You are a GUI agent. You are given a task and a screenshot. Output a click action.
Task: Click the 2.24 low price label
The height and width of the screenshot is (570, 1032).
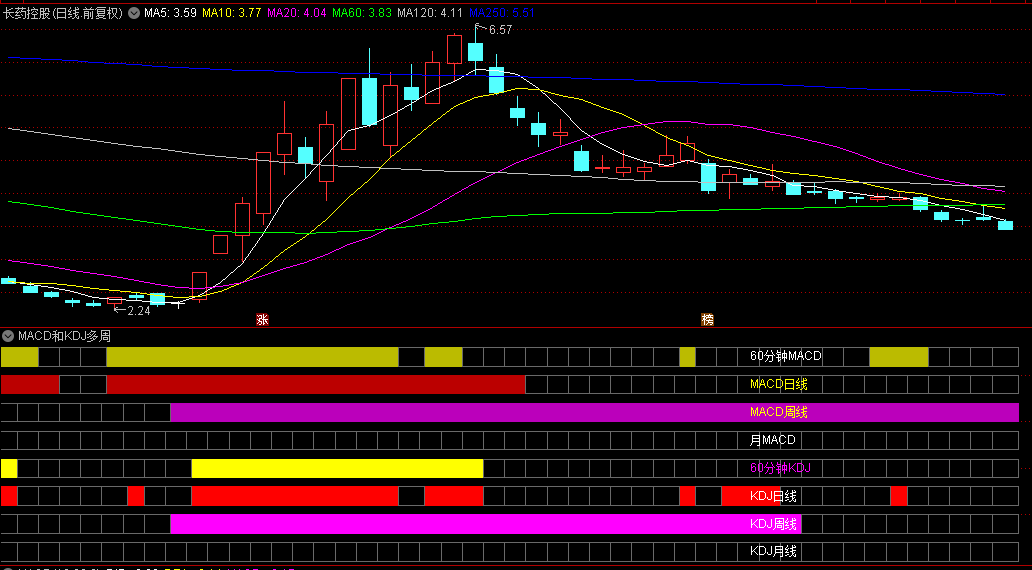(x=139, y=311)
